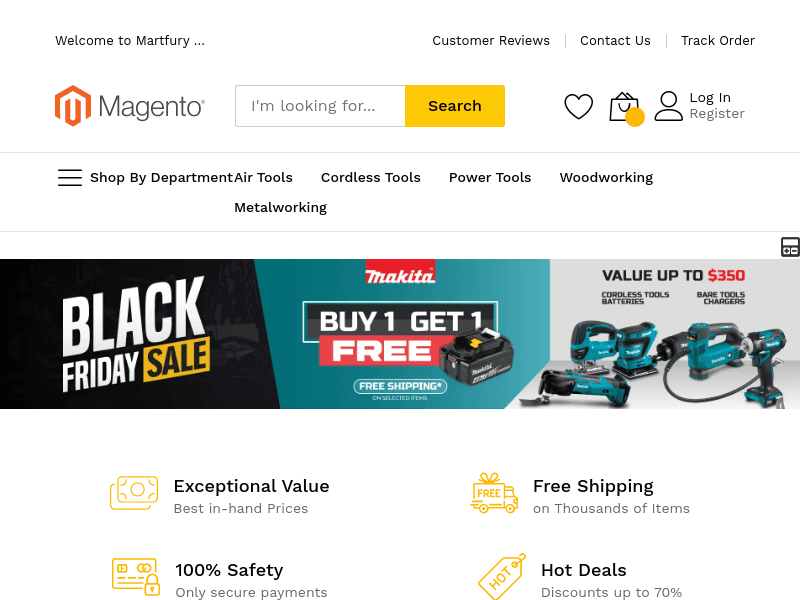
Task: Focus the I'm looking for search field
Action: click(320, 106)
